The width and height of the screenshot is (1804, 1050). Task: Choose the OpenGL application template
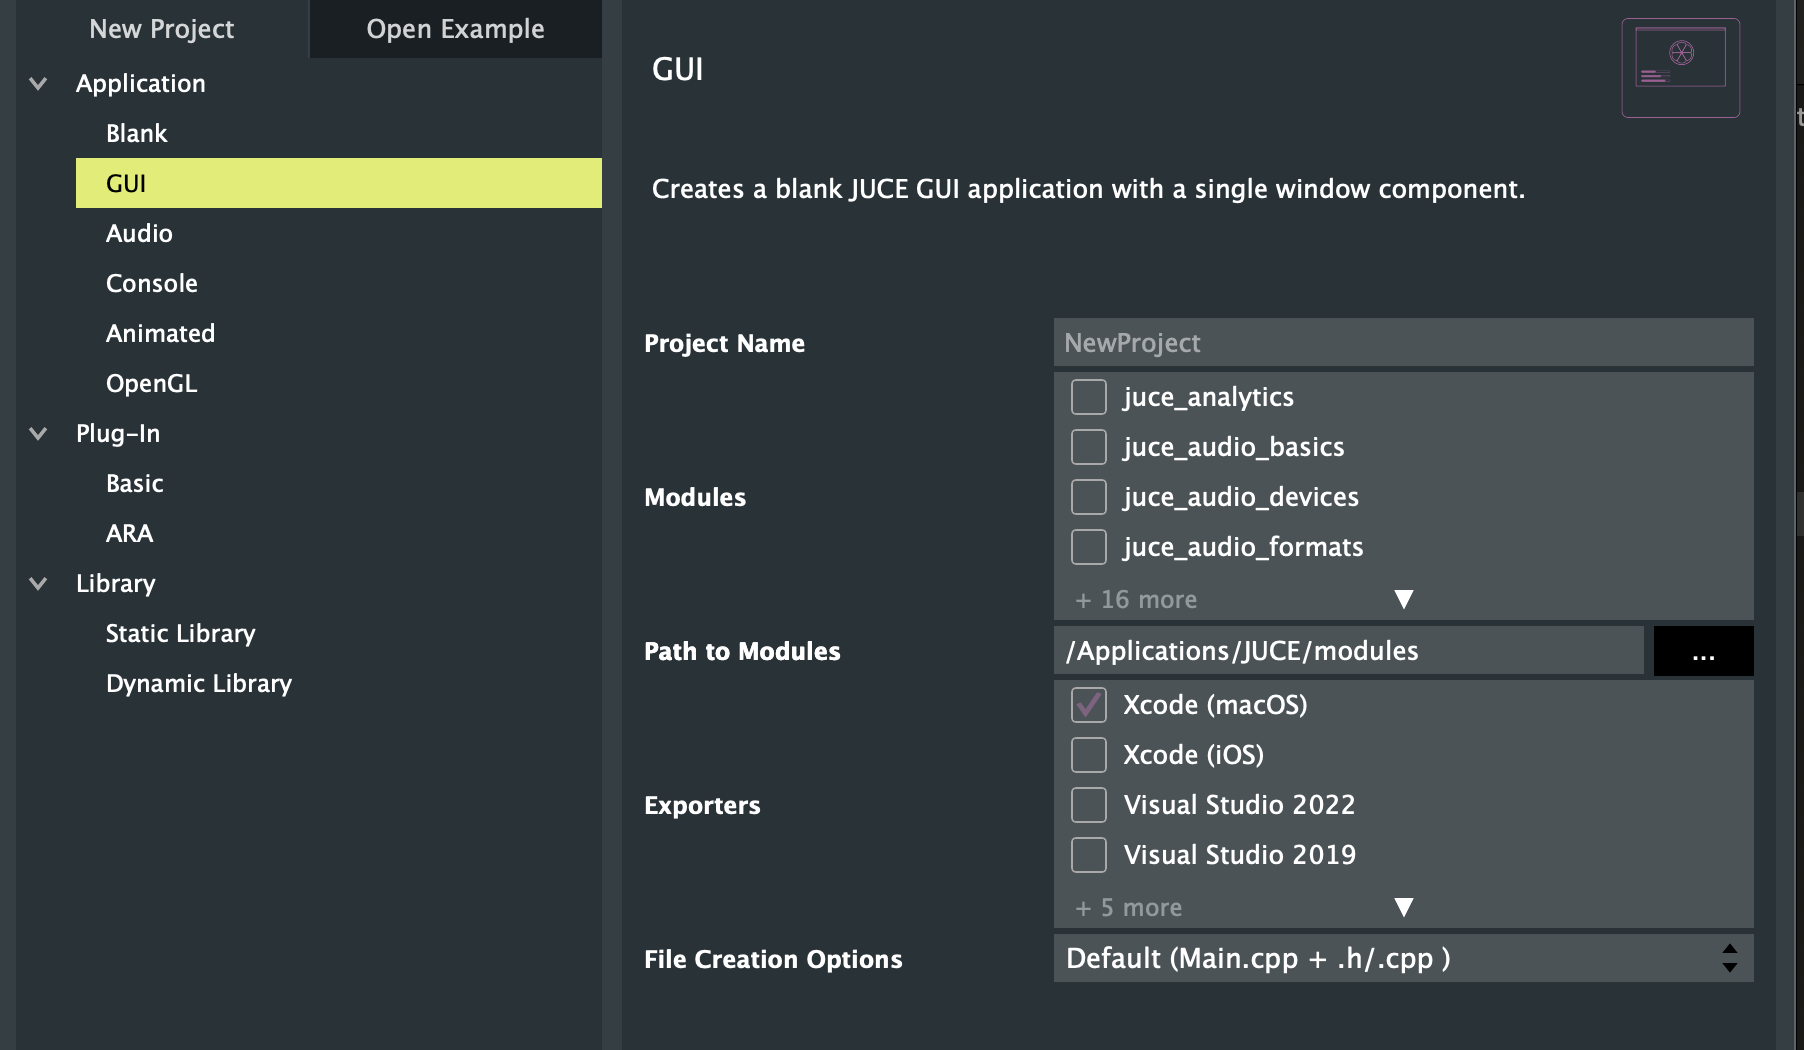[151, 384]
